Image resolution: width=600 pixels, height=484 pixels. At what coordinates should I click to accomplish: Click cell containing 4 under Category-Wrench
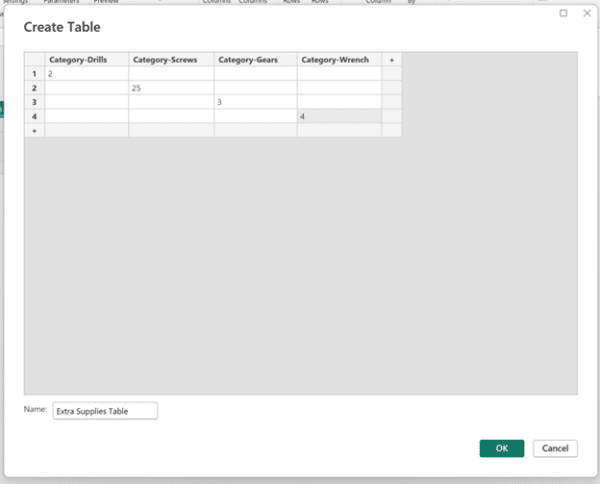pyautogui.click(x=339, y=116)
